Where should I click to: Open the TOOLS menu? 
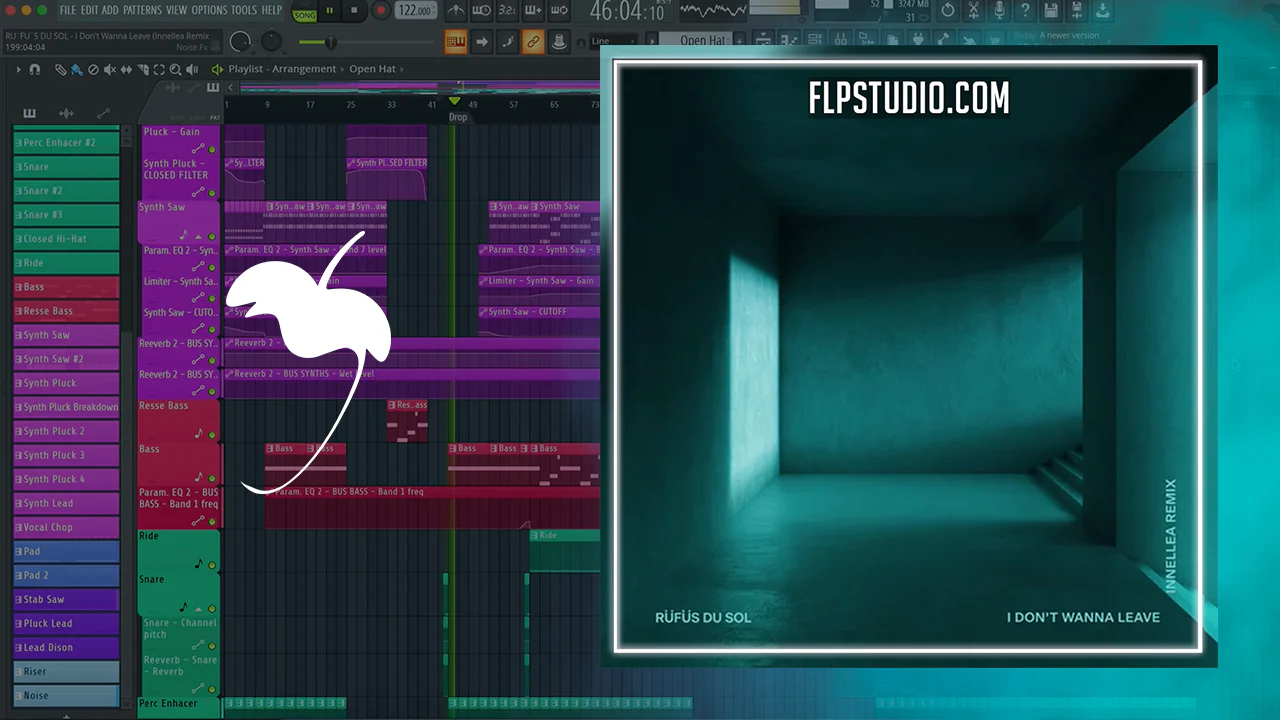[244, 10]
